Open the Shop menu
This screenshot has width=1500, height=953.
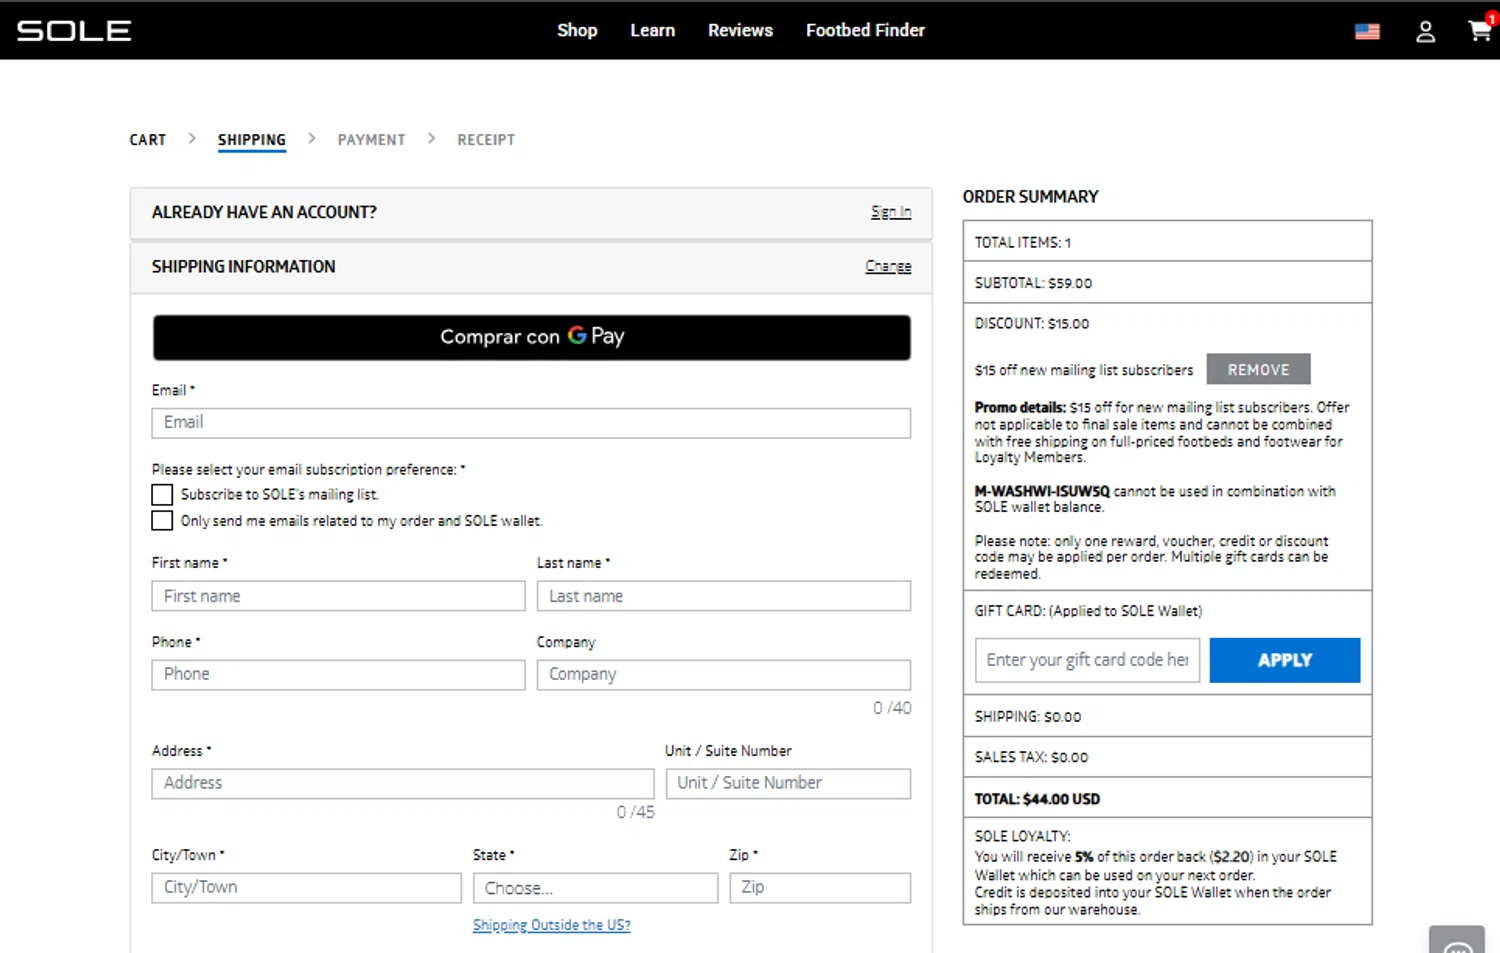(x=577, y=31)
